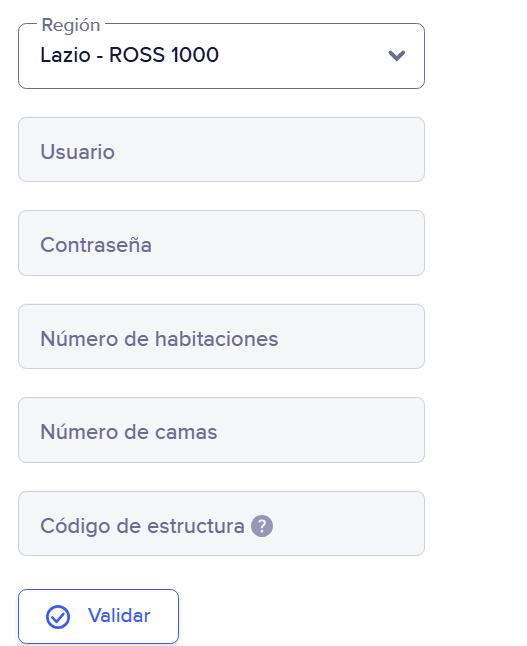
Task: Focus the Usuario input field
Action: click(x=221, y=150)
